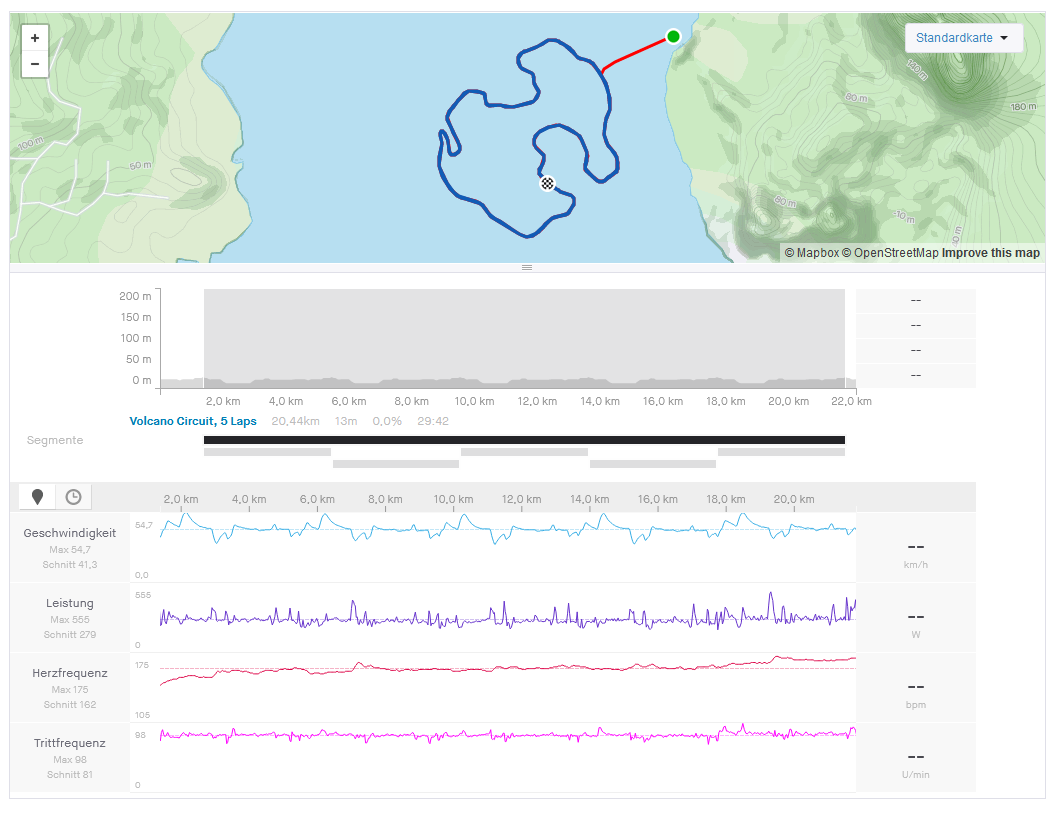
Task: Click the green start marker on map
Action: click(x=673, y=37)
